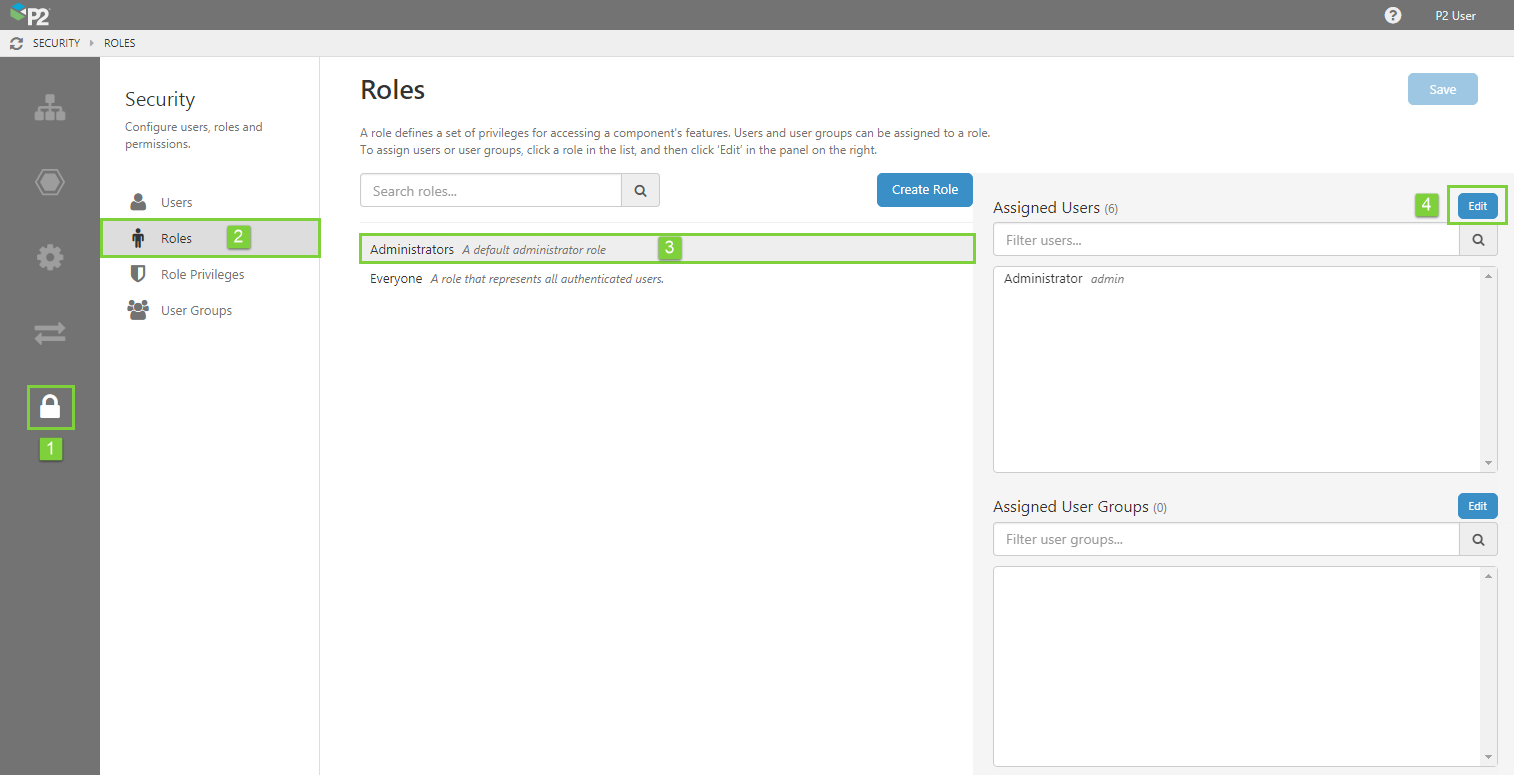The width and height of the screenshot is (1514, 775).
Task: Open User Groups in Security menu
Action: click(196, 310)
